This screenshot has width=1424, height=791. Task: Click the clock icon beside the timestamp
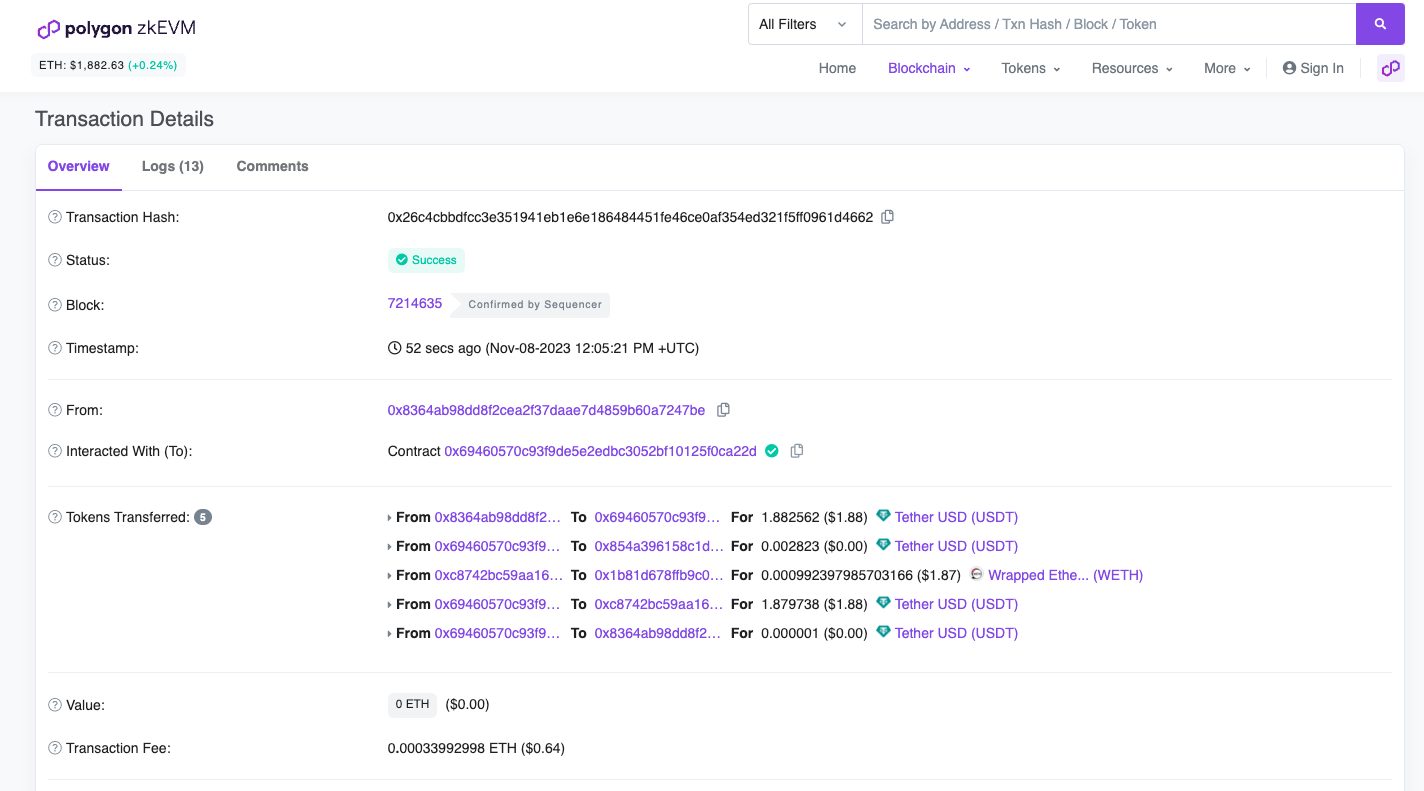[394, 348]
